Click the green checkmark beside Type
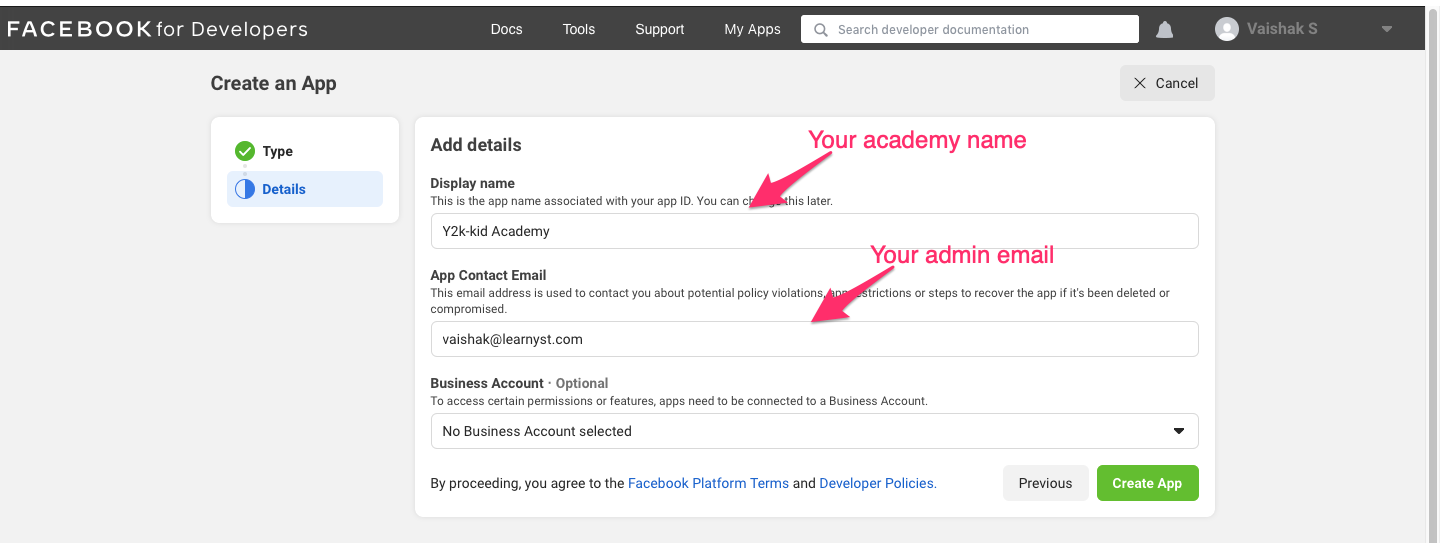This screenshot has height=543, width=1440. (x=245, y=151)
